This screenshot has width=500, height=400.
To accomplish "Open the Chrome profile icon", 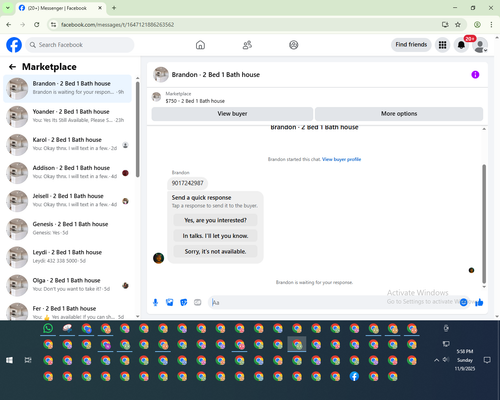I will (477, 25).
